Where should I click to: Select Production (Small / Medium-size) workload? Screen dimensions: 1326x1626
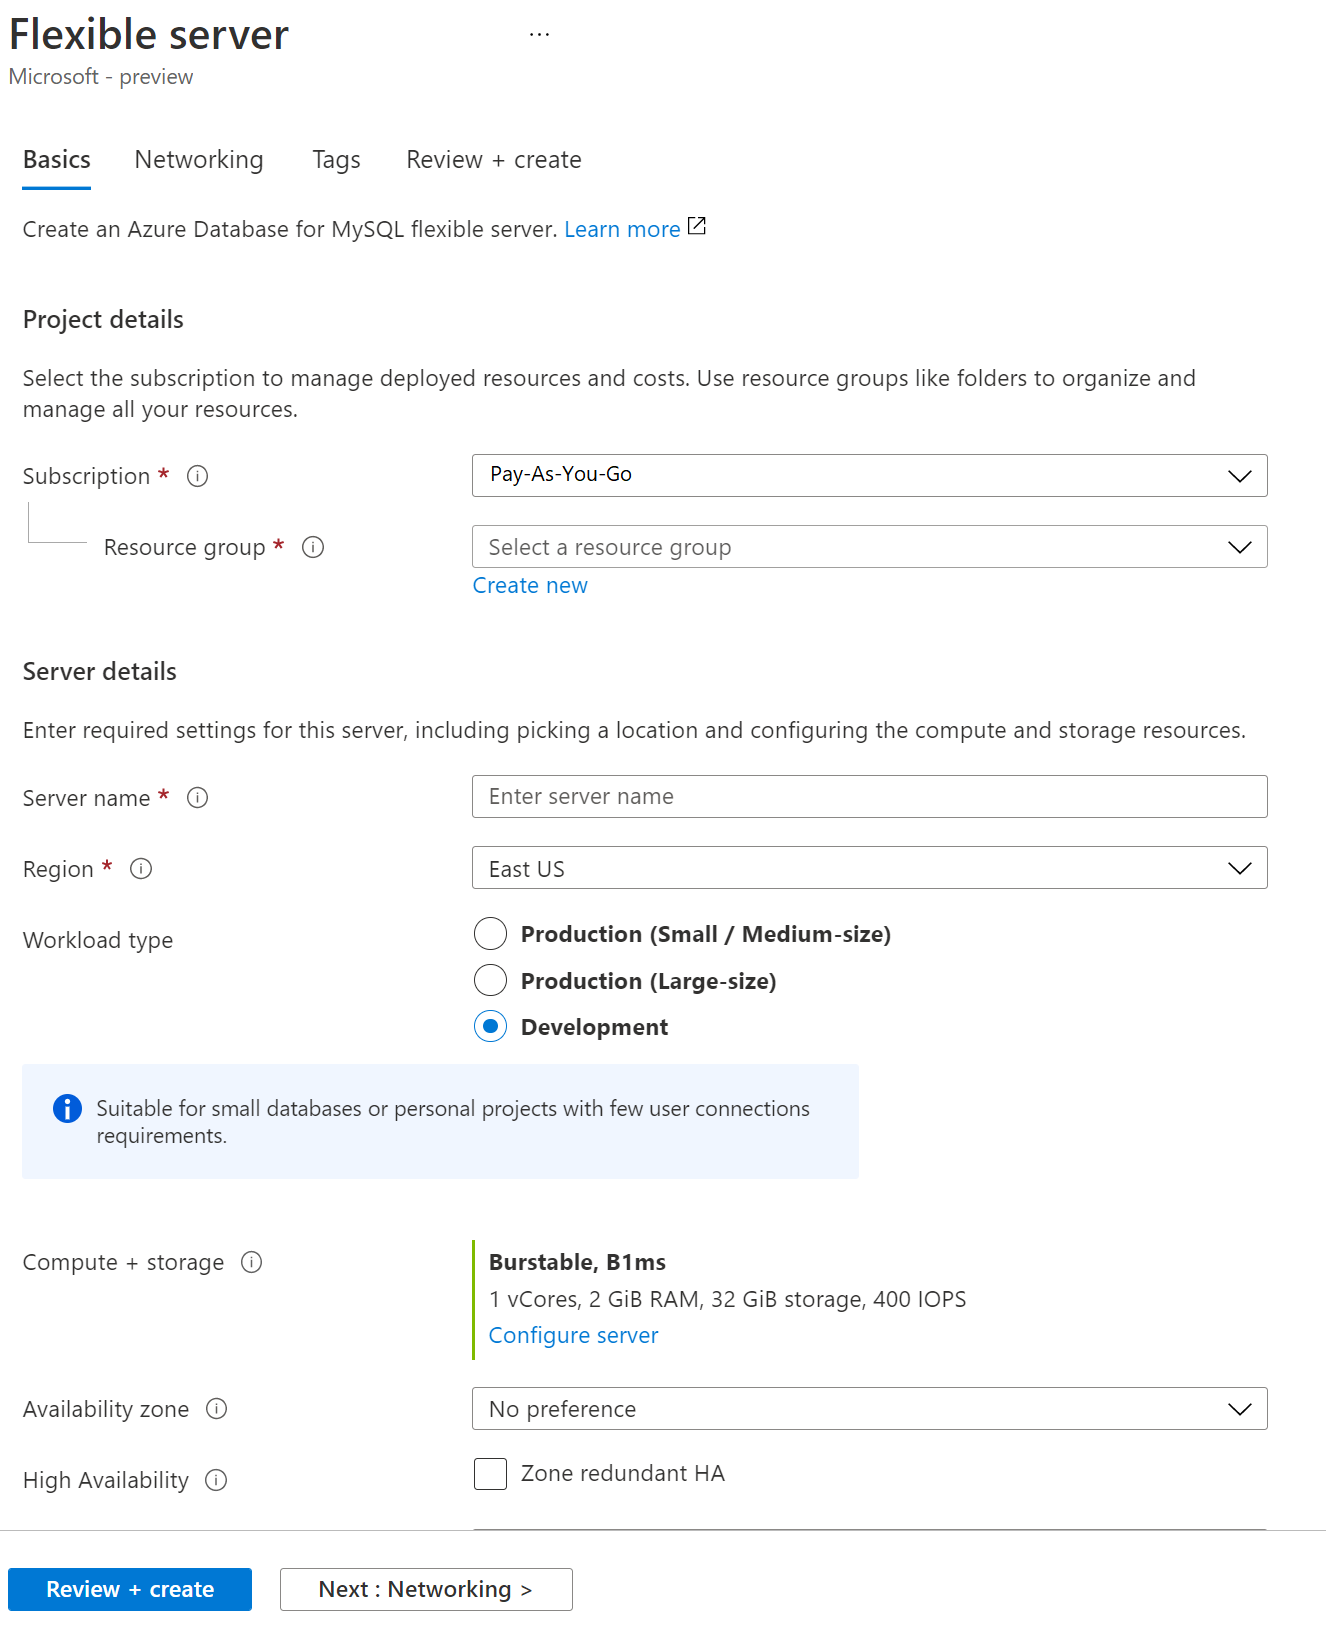[x=490, y=934]
